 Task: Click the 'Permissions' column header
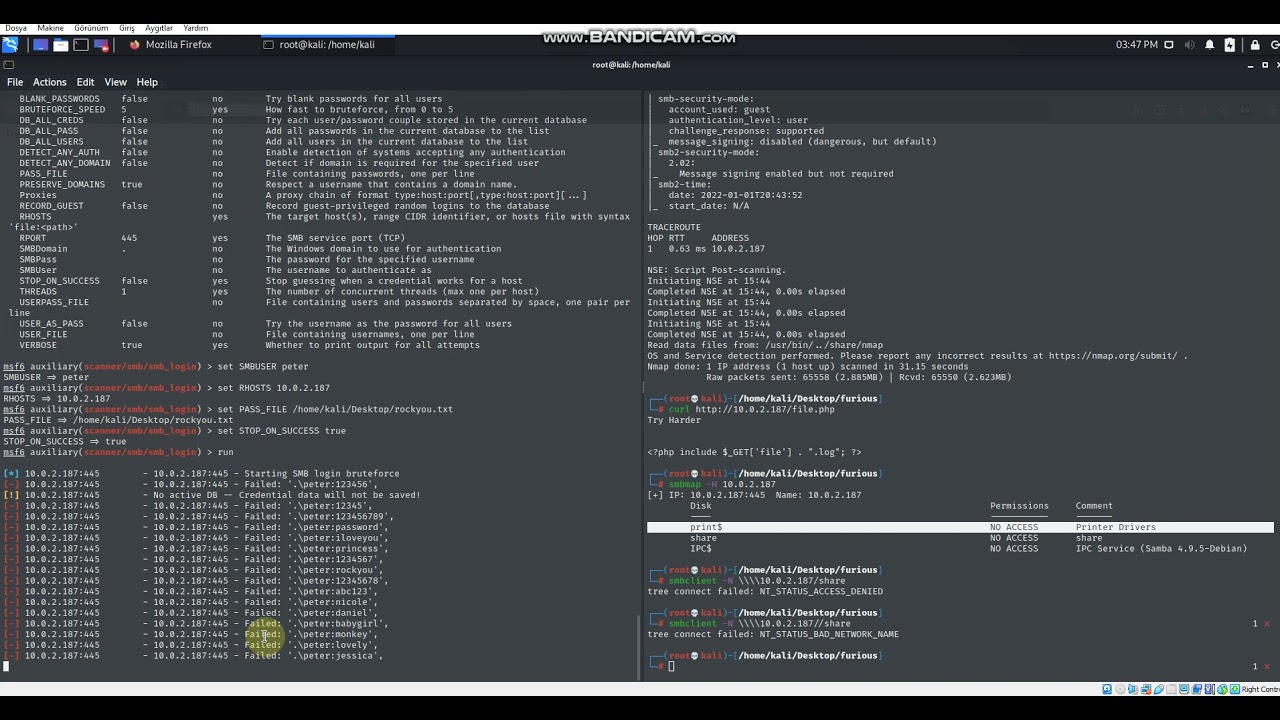pos(1019,506)
